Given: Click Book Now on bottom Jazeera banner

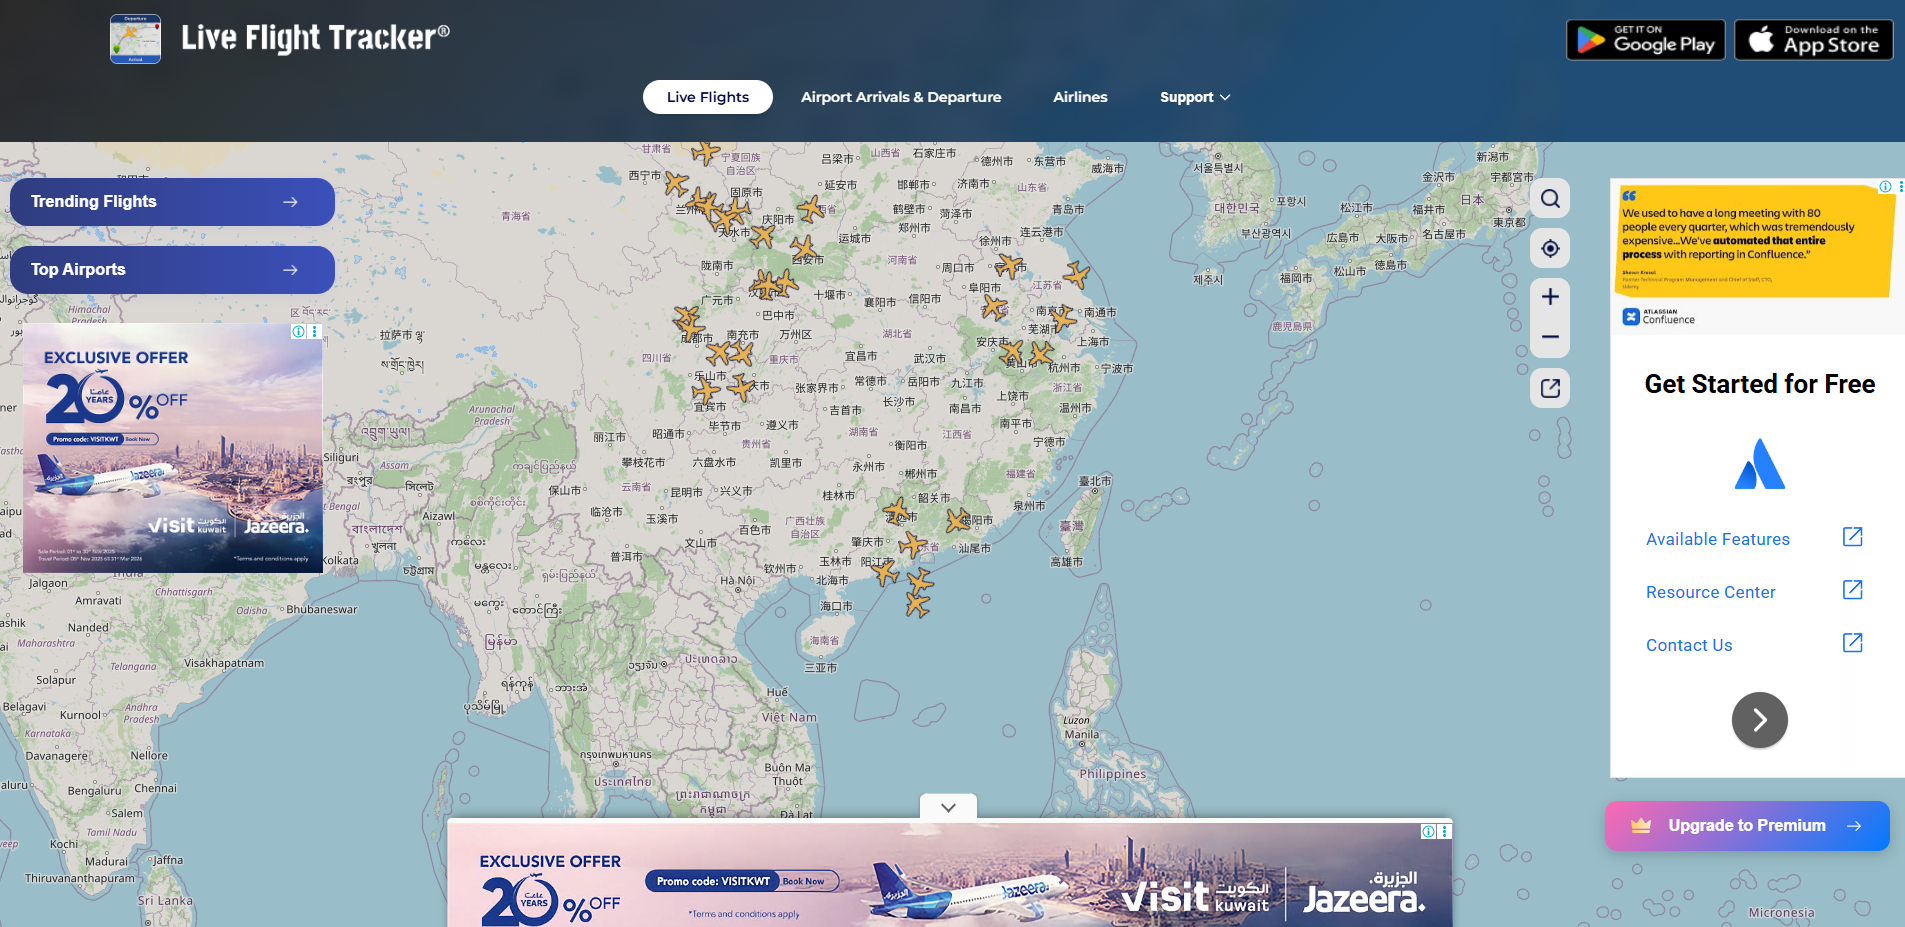Looking at the screenshot, I should (803, 881).
